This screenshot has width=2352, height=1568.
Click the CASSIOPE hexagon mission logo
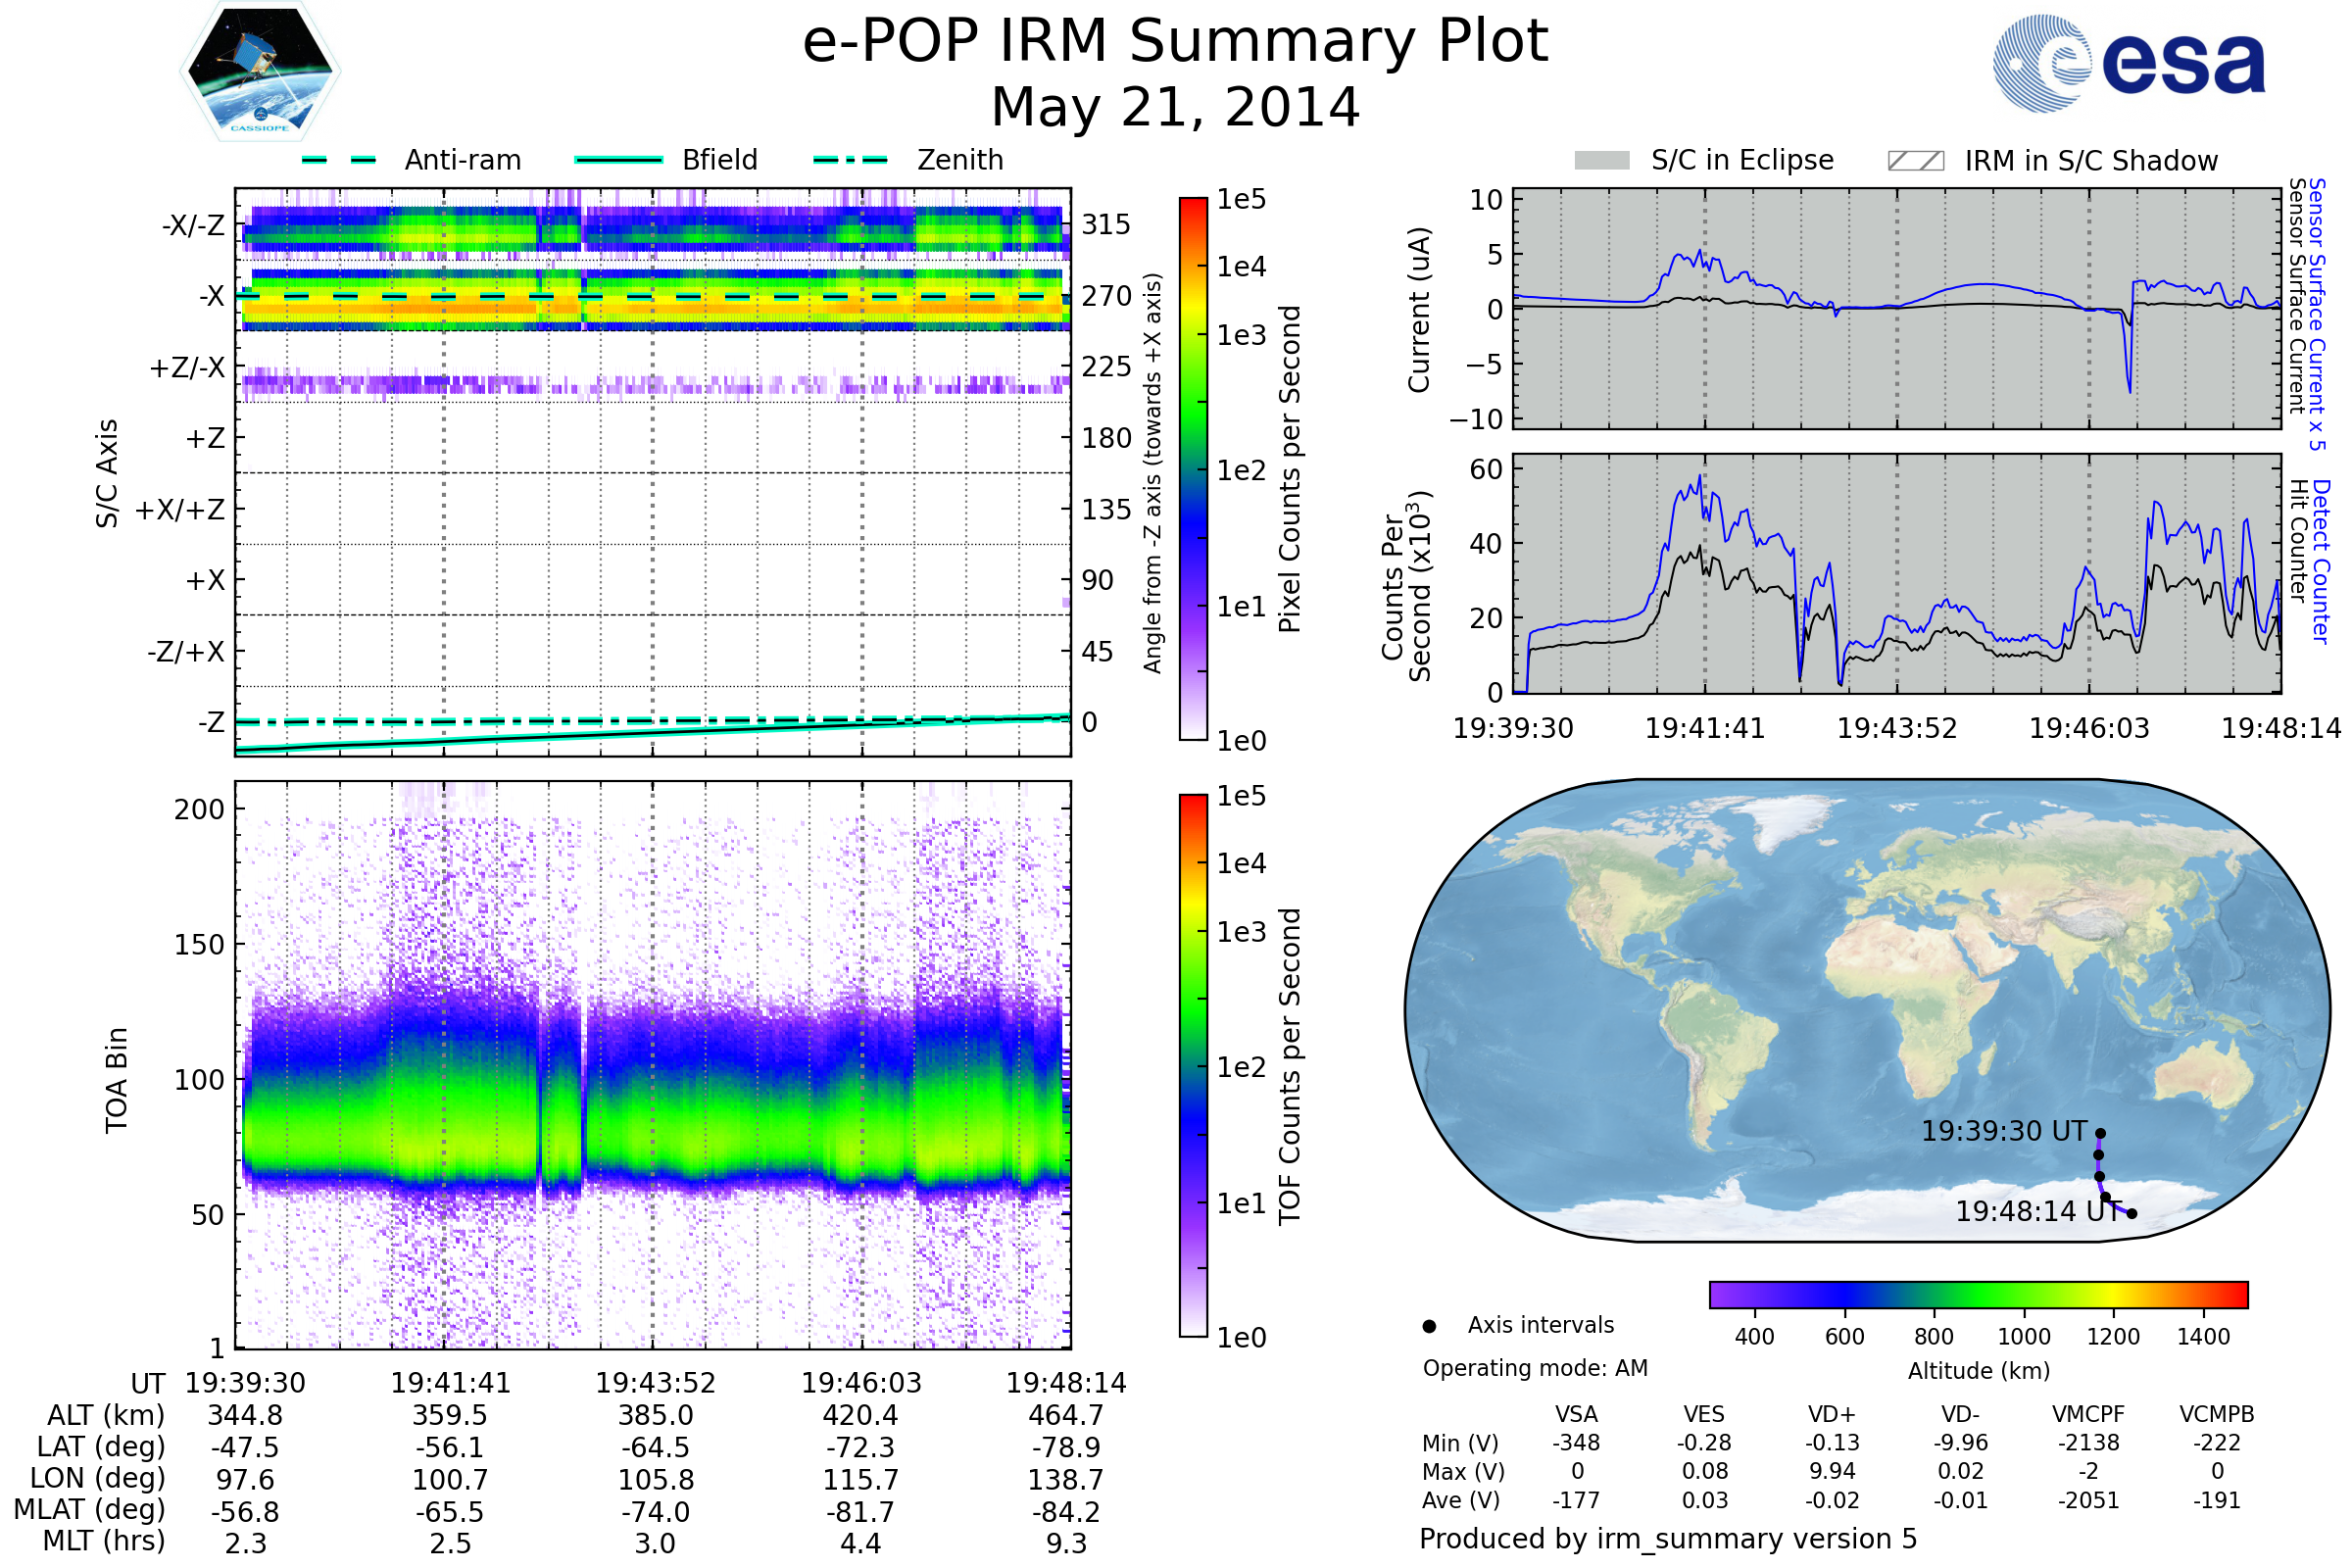[260, 72]
